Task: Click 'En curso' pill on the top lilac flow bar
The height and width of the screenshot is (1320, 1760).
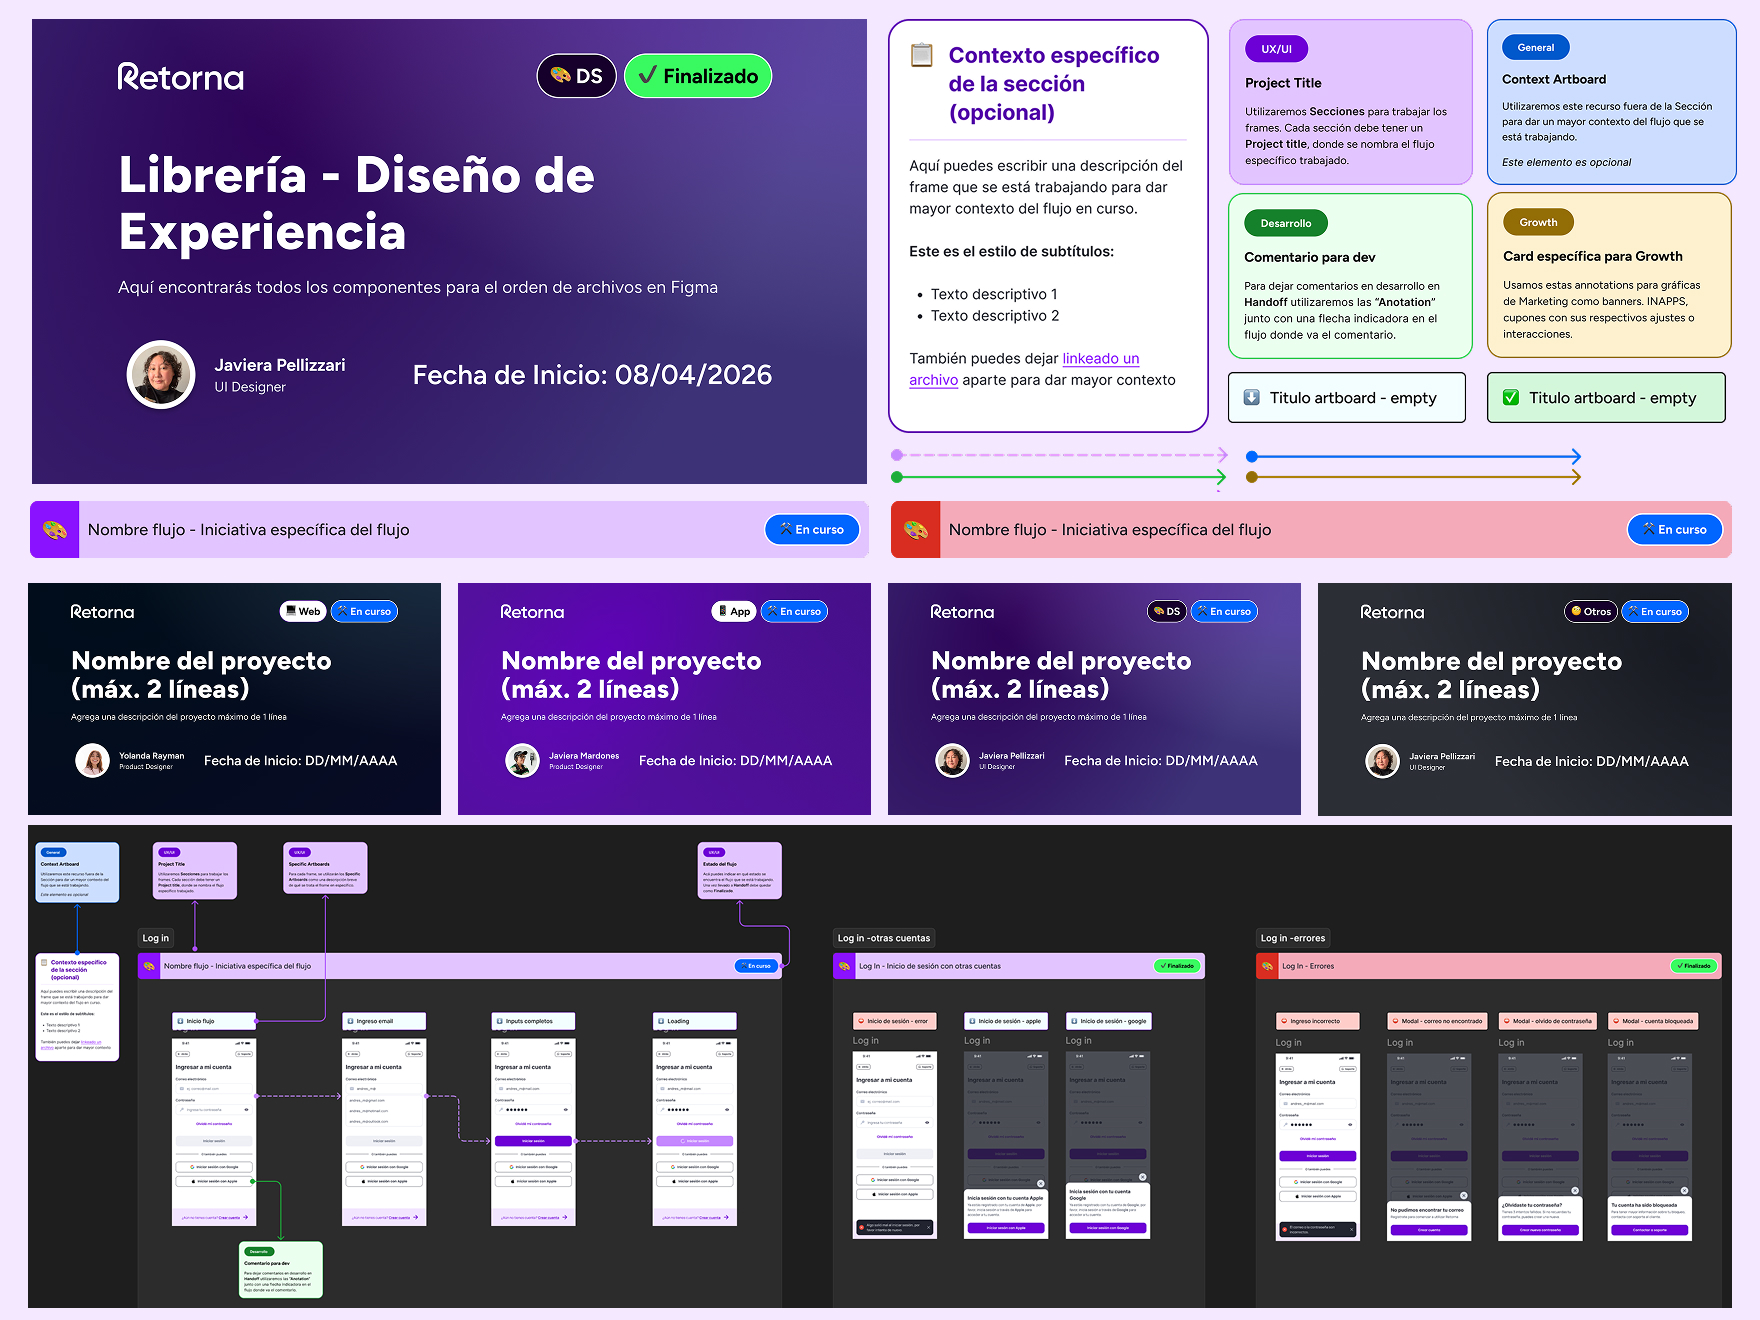Action: (812, 529)
